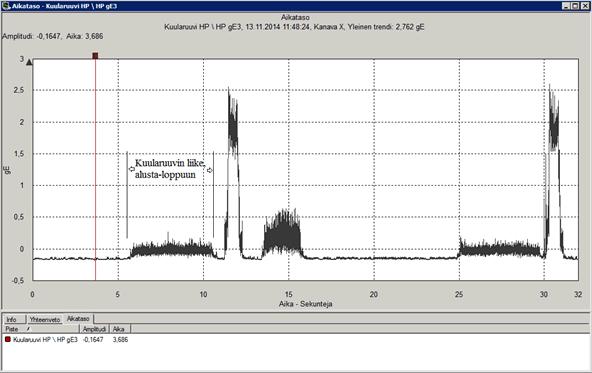Minimize the Aikataso window
The height and width of the screenshot is (373, 592).
click(x=566, y=6)
